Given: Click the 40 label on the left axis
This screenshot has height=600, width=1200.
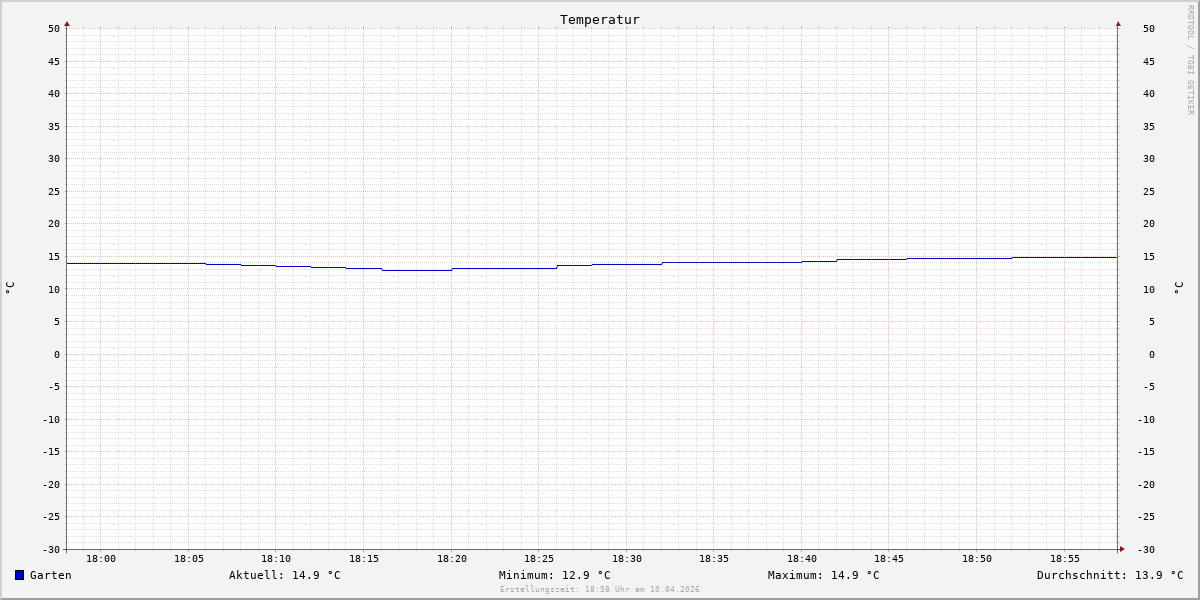Looking at the screenshot, I should [54, 94].
